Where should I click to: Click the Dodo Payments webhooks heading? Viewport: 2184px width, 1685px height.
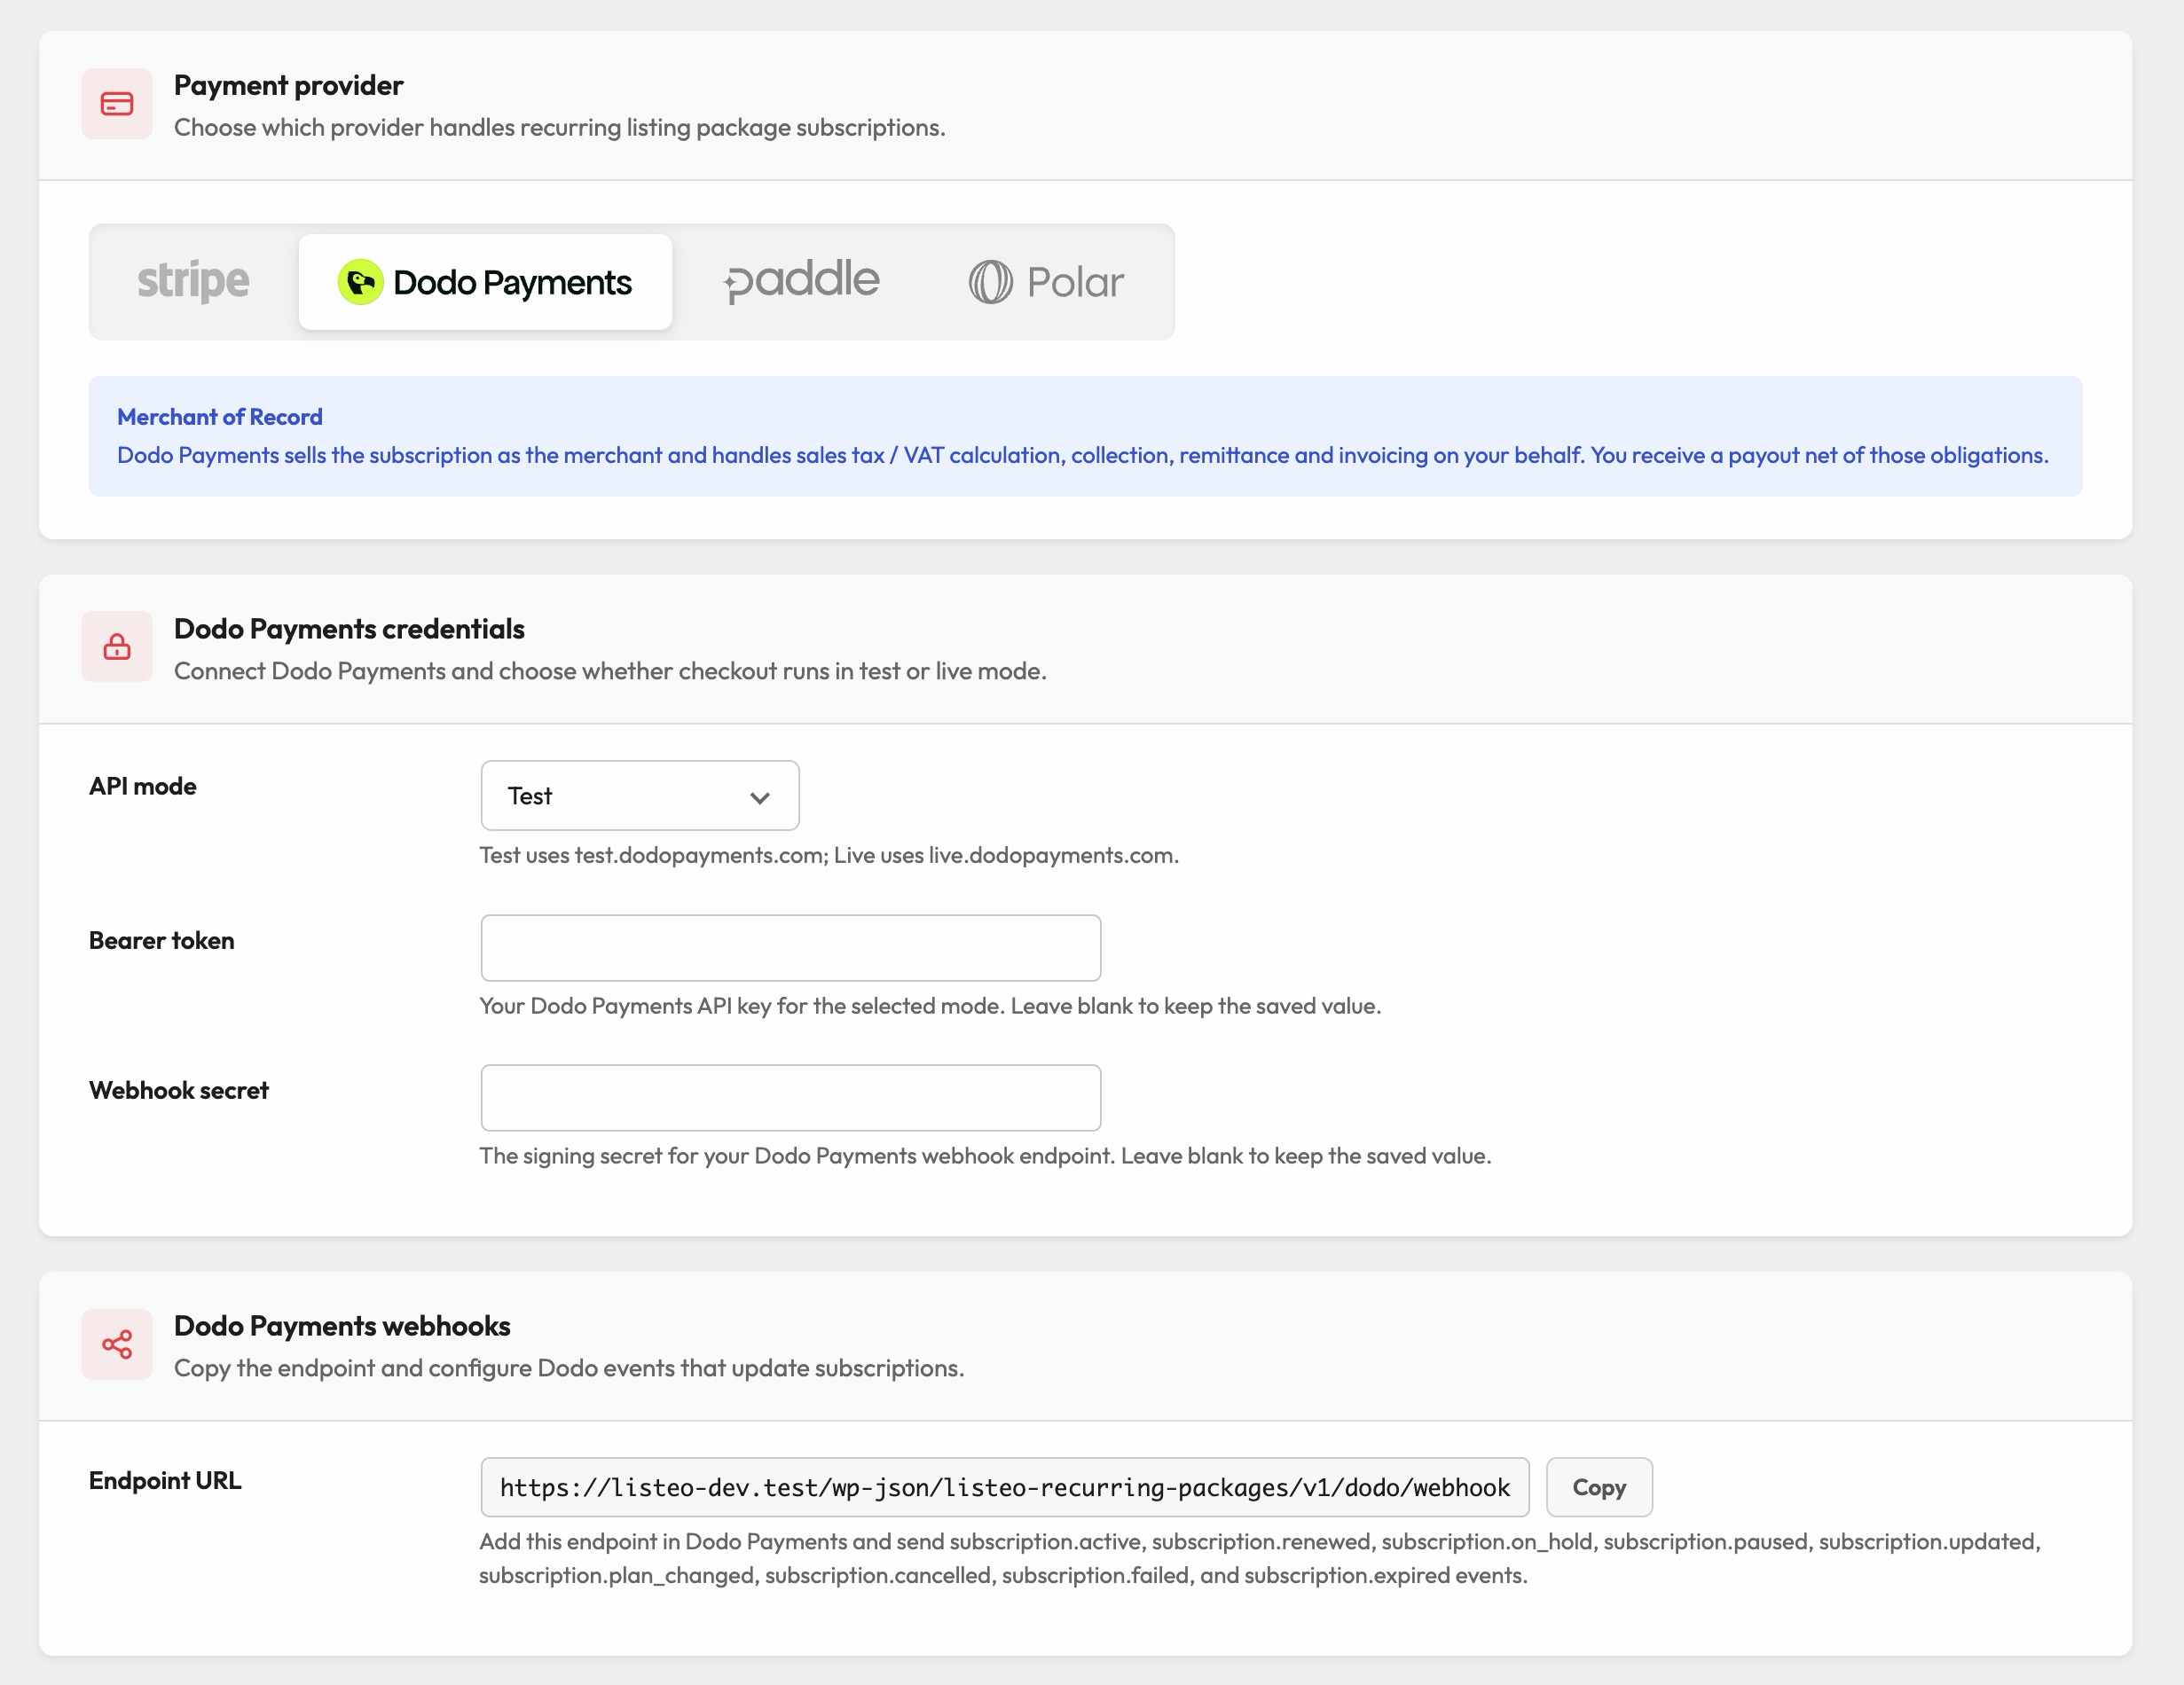coord(342,1326)
